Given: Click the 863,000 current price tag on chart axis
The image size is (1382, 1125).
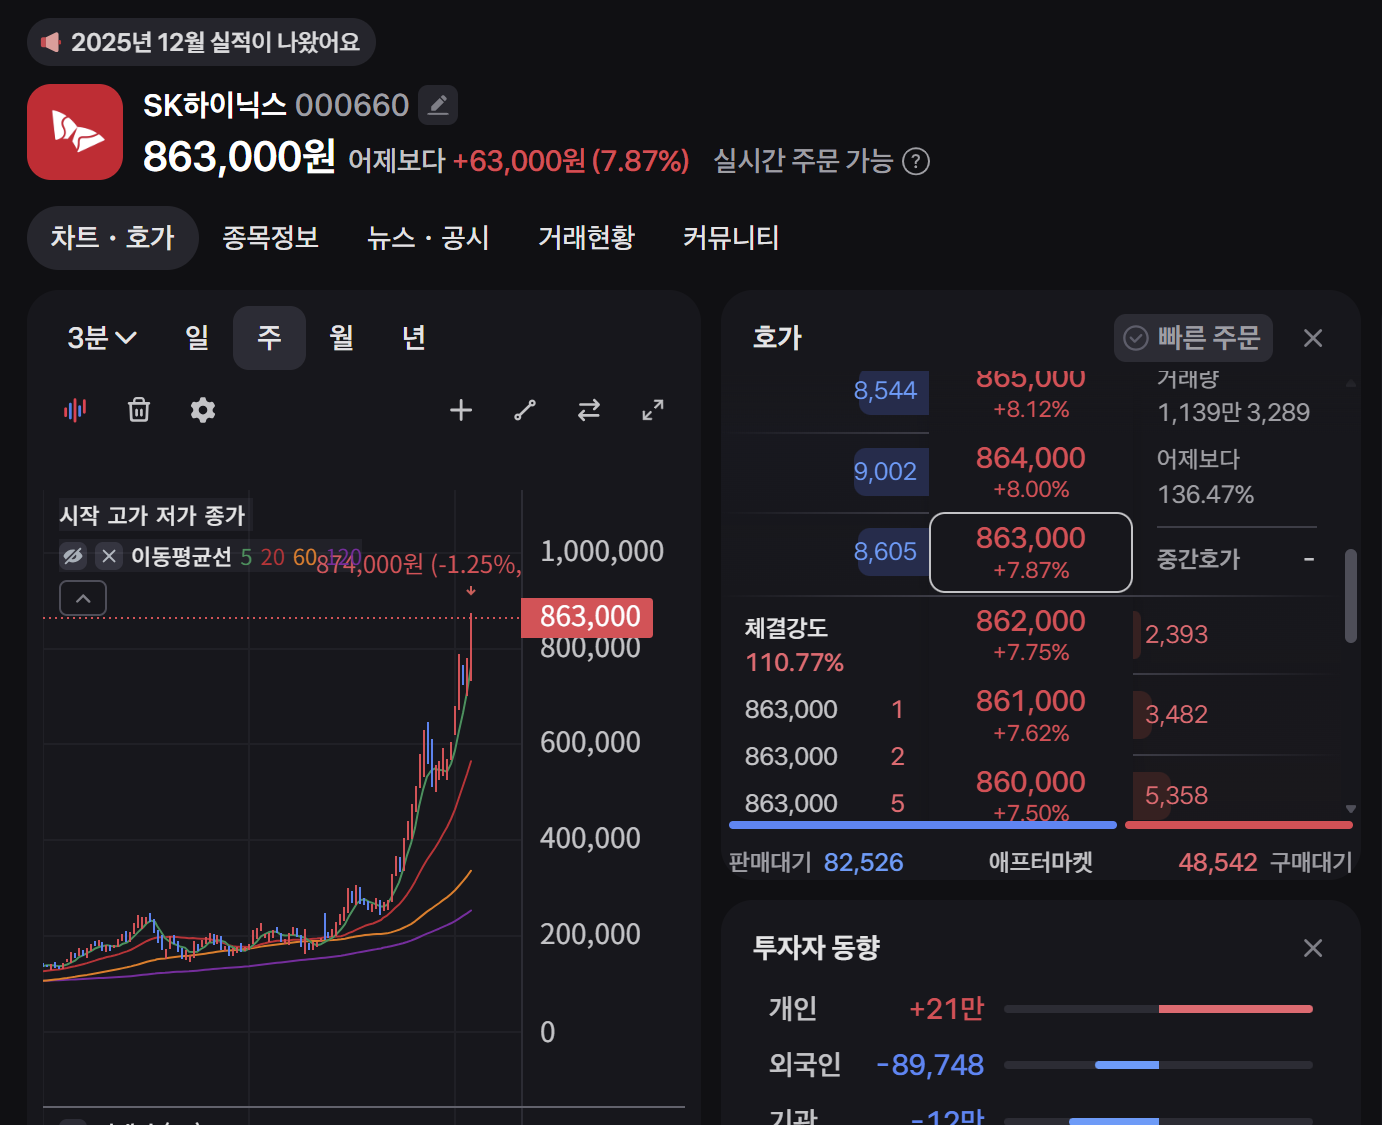Looking at the screenshot, I should (587, 617).
